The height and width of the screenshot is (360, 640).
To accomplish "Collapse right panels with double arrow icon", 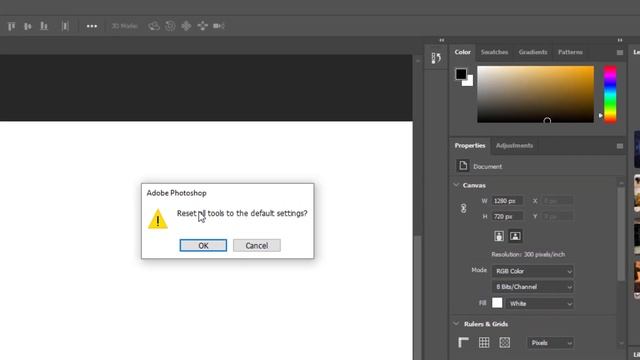I will [620, 40].
